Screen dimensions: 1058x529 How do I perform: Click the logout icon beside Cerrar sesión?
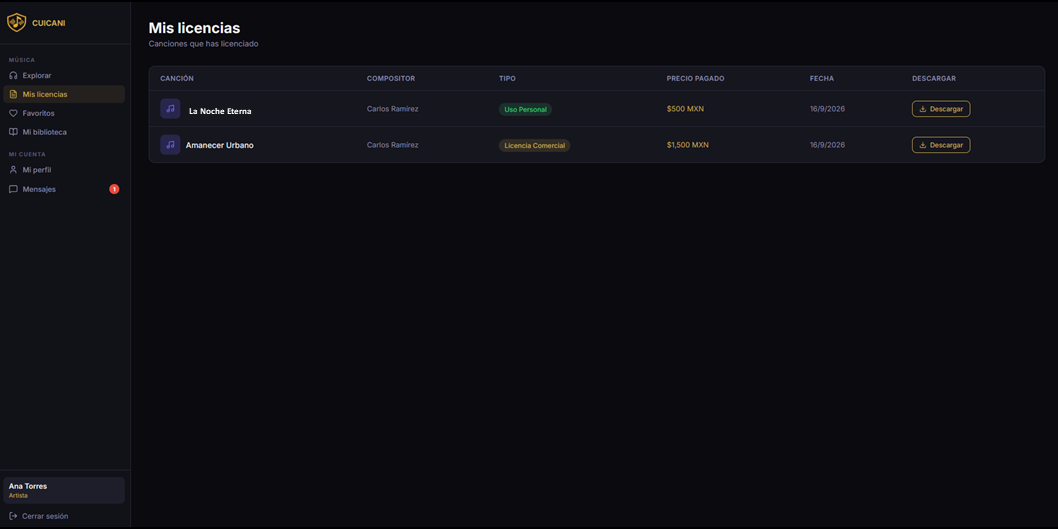13,516
